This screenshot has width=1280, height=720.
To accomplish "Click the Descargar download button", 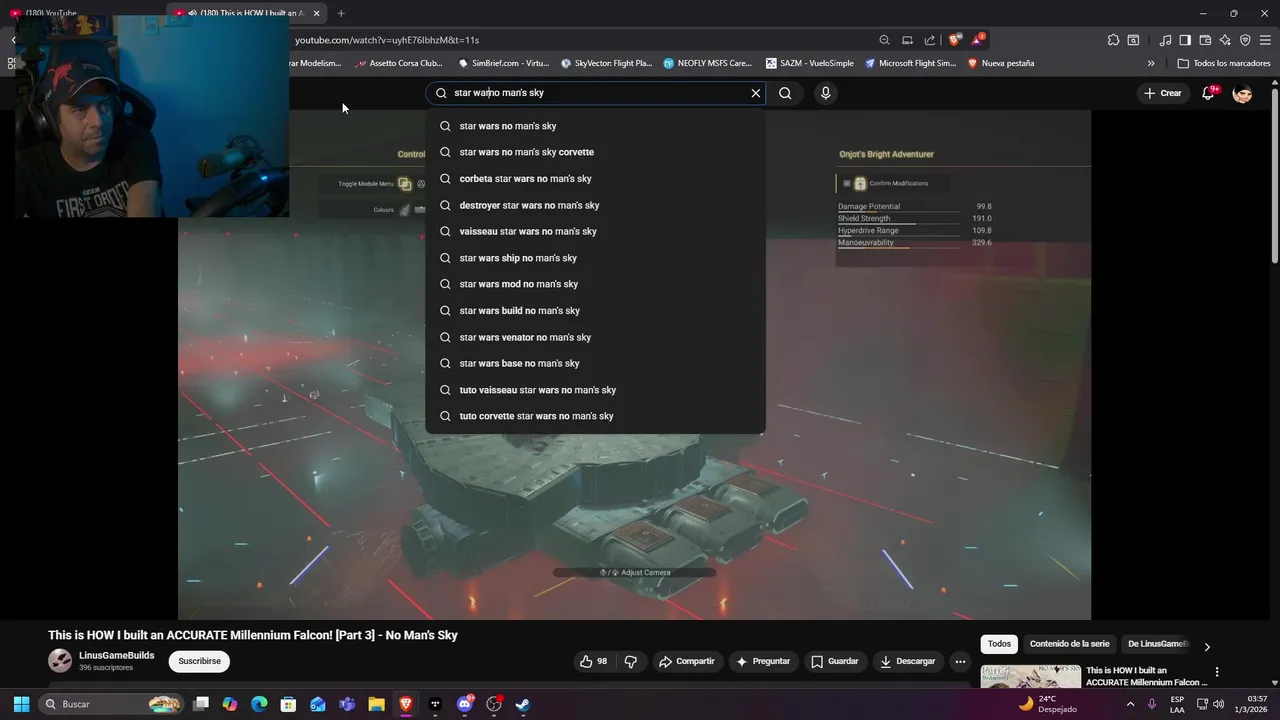I will (x=908, y=661).
